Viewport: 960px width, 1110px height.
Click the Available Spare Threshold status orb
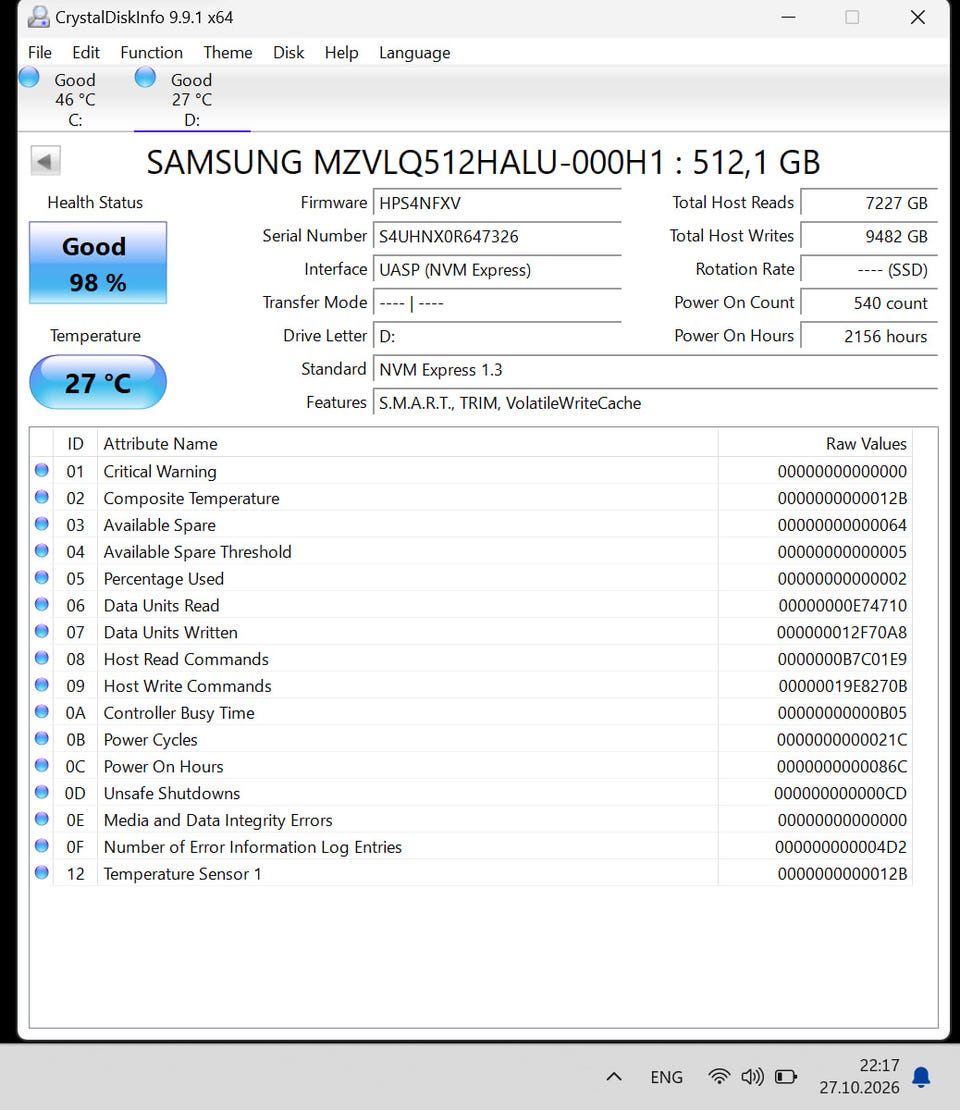pyautogui.click(x=42, y=551)
